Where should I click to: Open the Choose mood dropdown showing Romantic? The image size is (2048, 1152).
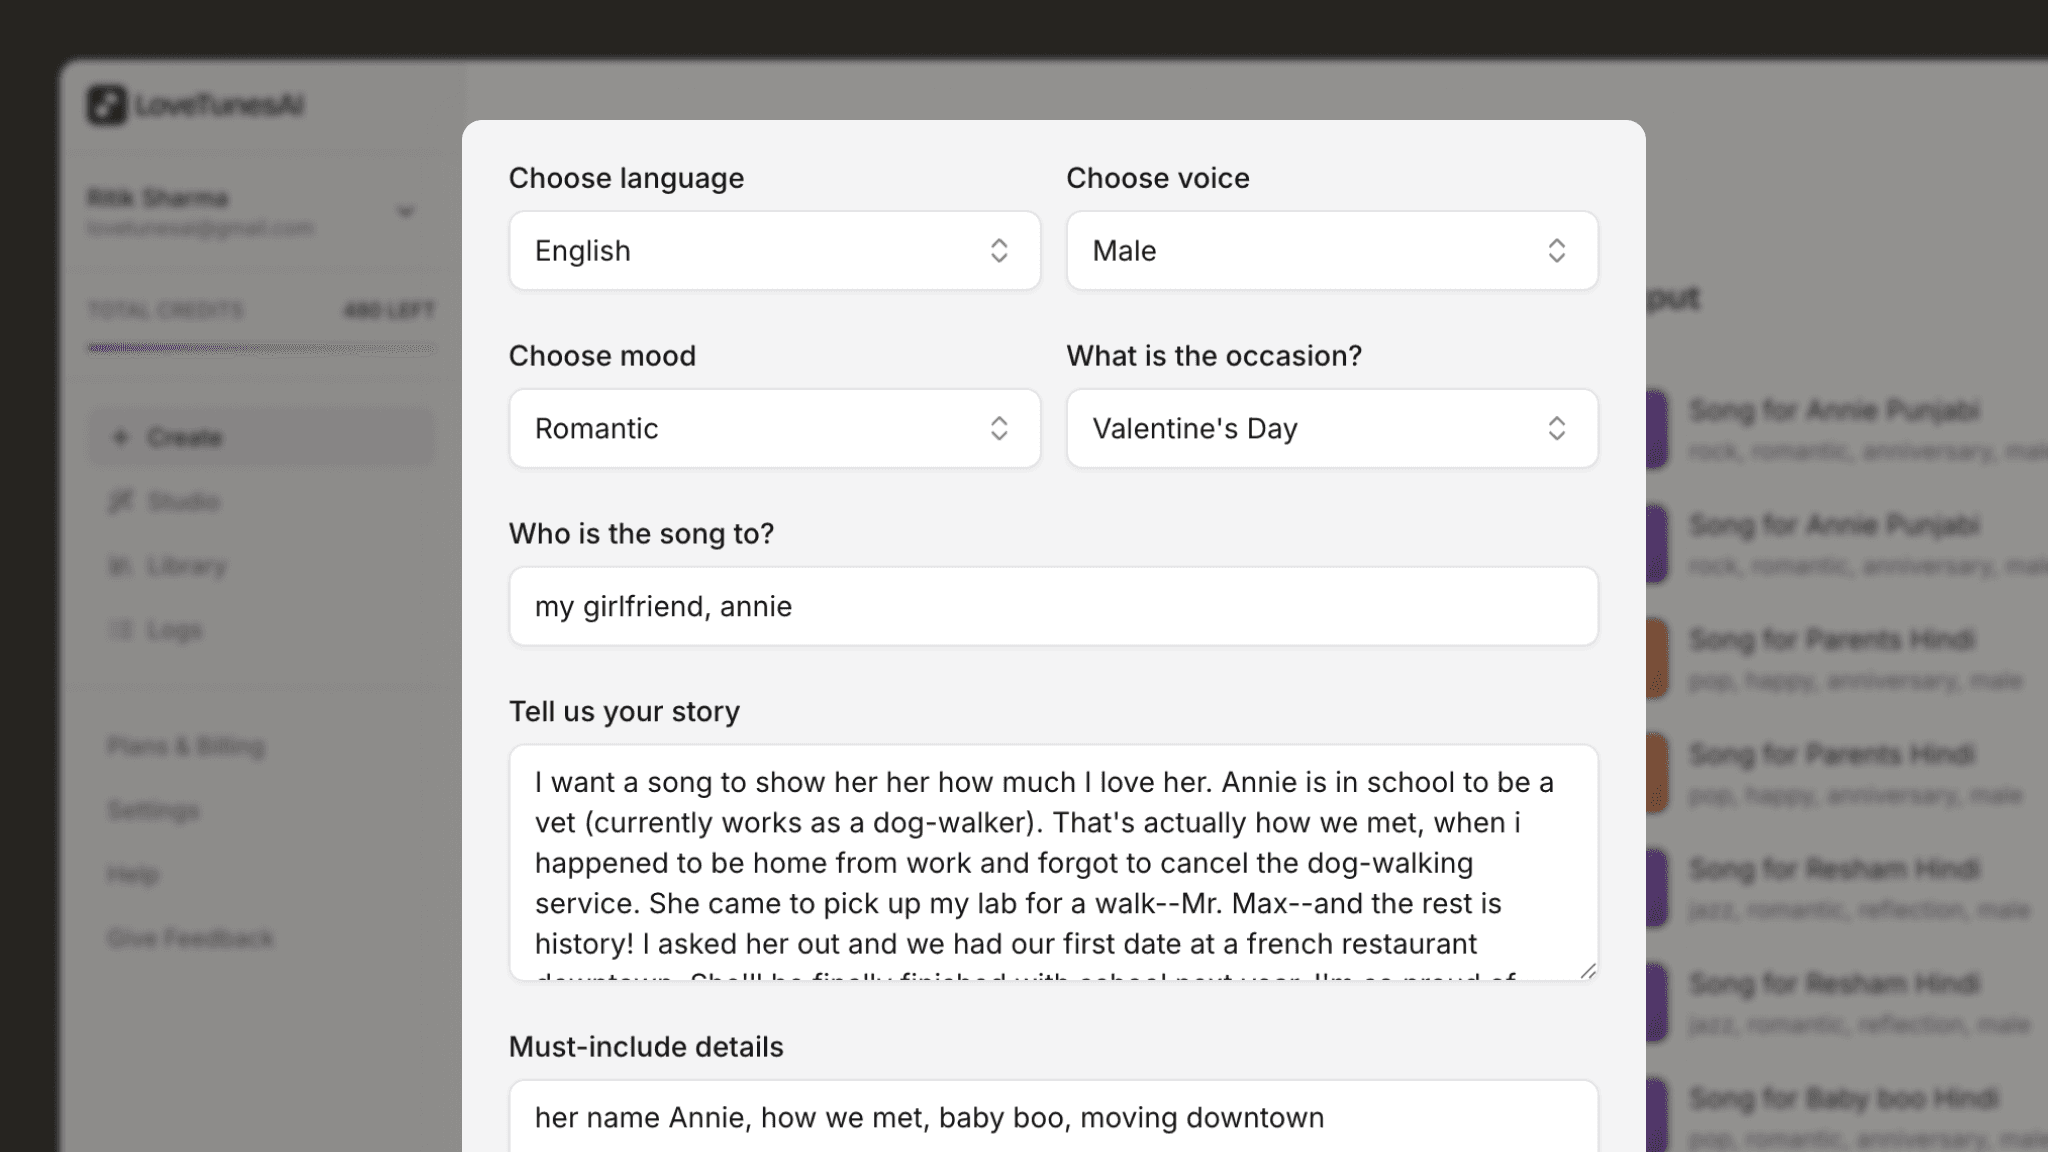coord(775,428)
